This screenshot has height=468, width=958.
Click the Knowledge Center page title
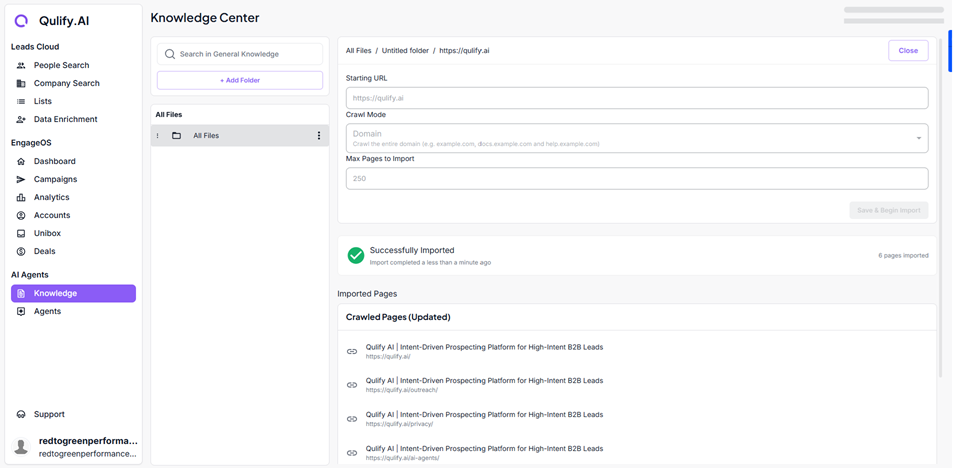[x=205, y=18]
